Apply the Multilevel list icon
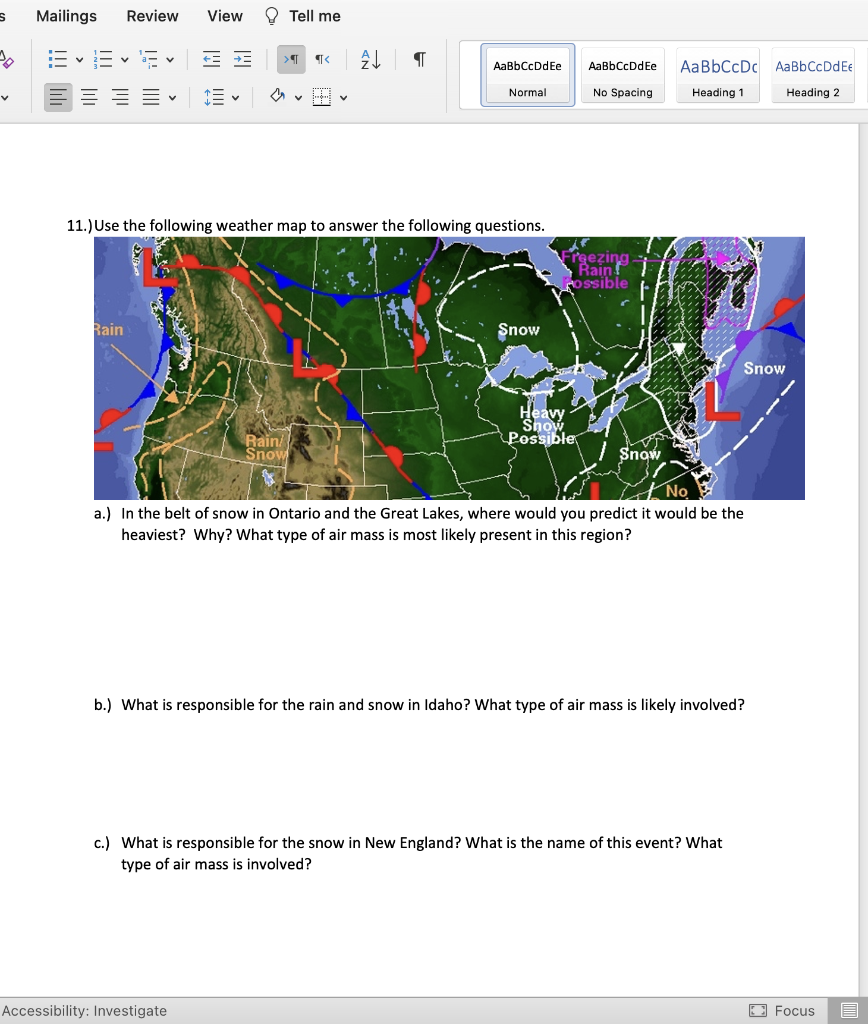Screen dimensions: 868x1024 [x=145, y=58]
